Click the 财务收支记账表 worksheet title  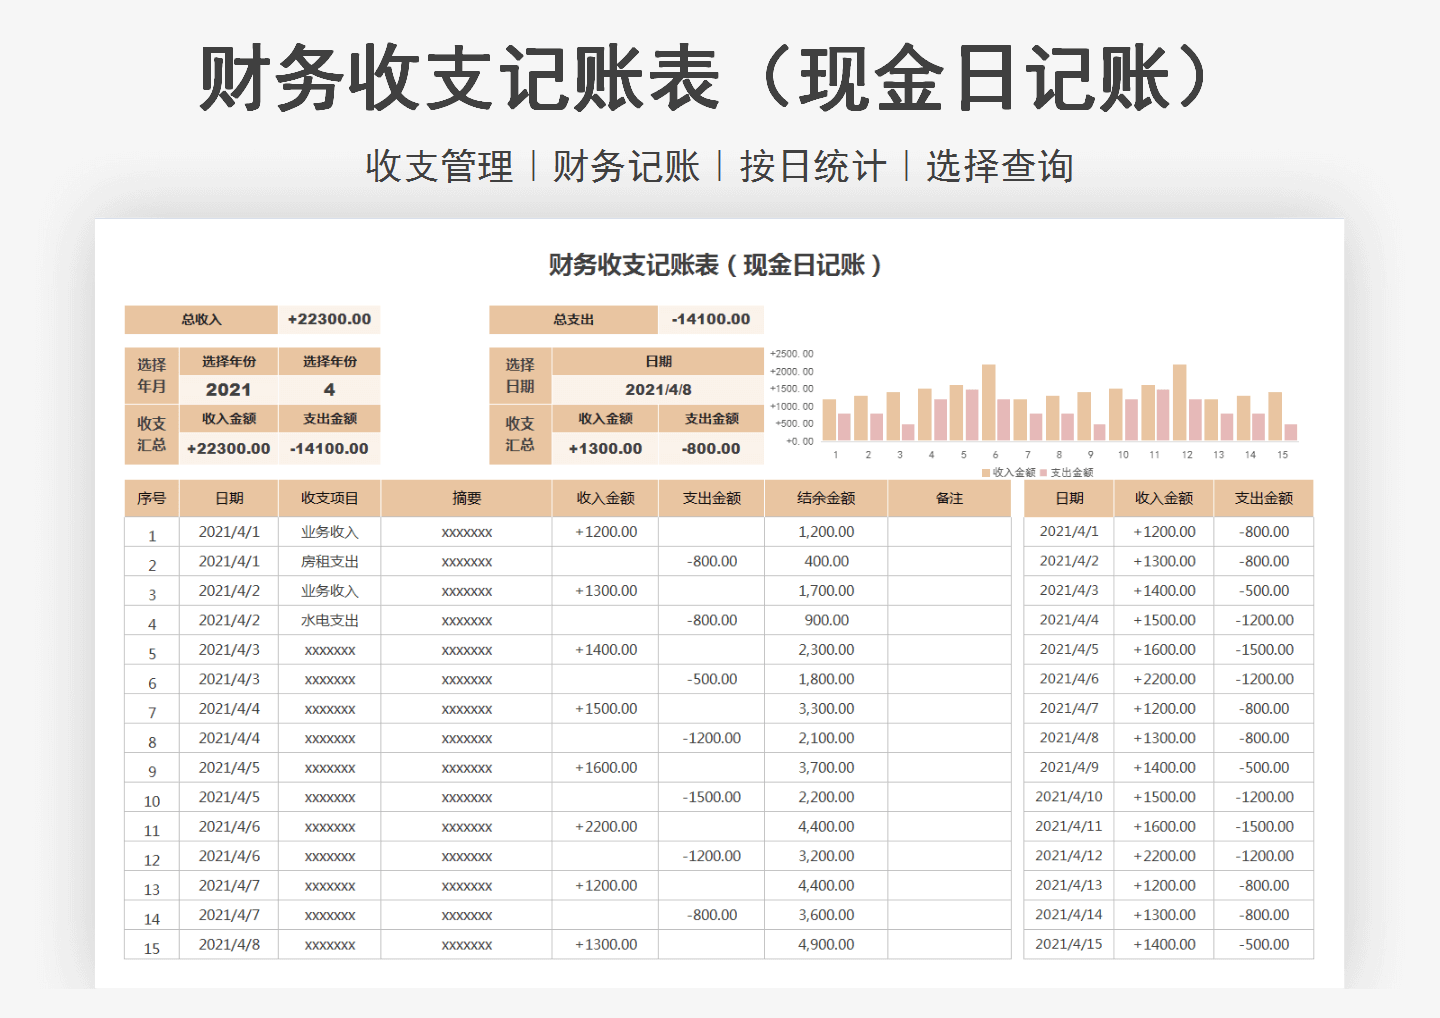pyautogui.click(x=716, y=267)
